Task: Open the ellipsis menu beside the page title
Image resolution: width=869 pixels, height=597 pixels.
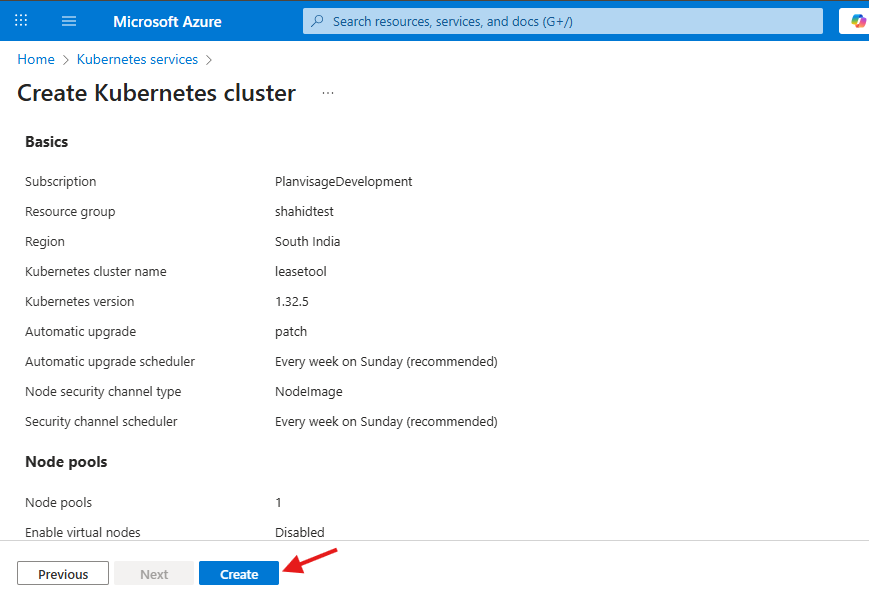Action: 327,93
